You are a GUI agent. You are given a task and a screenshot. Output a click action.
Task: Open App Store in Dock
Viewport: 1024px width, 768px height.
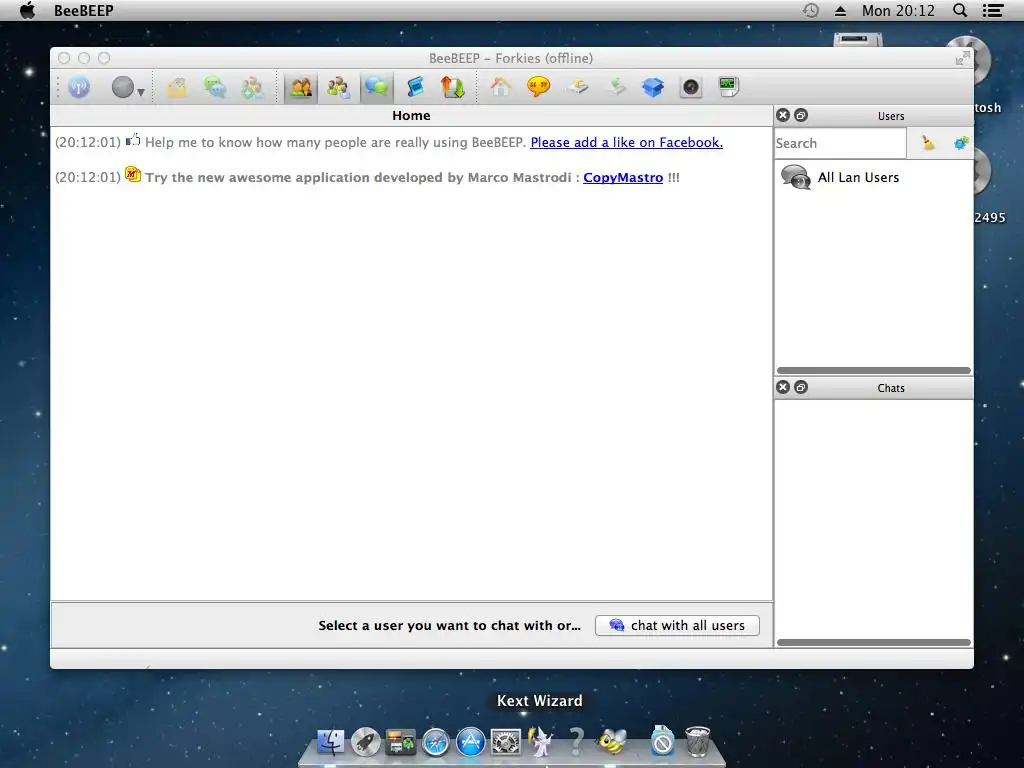(x=470, y=742)
